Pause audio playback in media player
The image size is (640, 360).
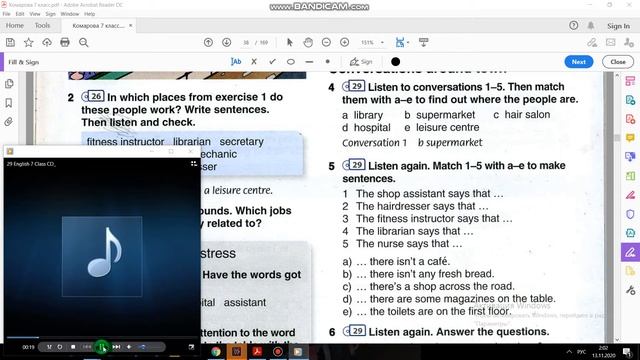102,347
